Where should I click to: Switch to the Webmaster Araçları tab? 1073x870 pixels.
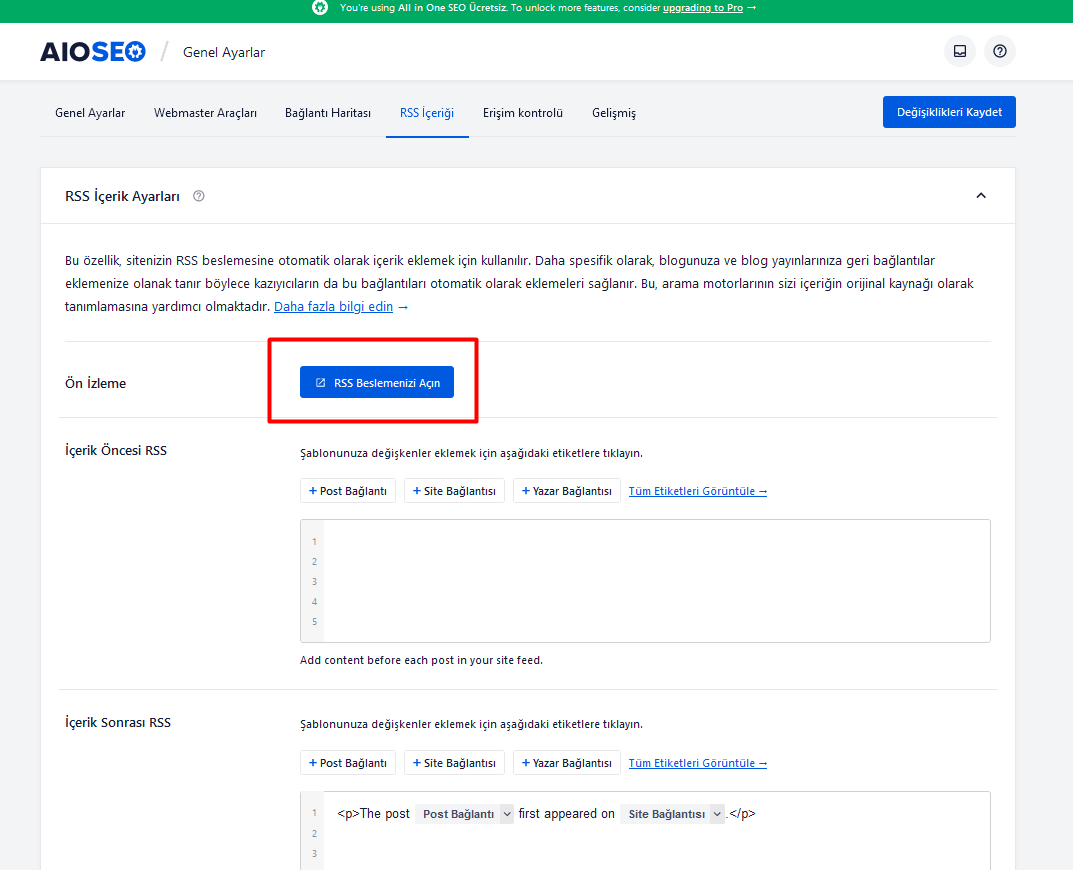pos(205,113)
